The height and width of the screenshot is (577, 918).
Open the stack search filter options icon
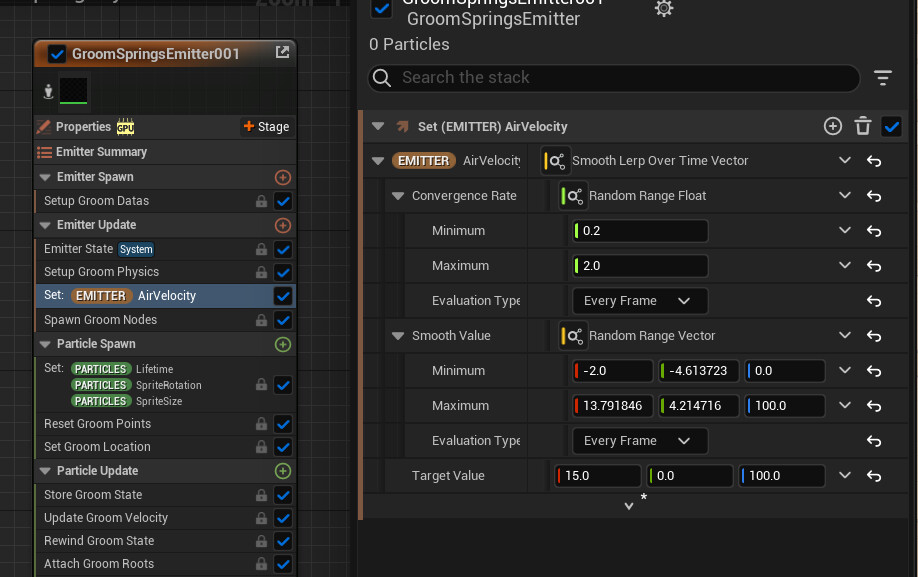pyautogui.click(x=882, y=78)
